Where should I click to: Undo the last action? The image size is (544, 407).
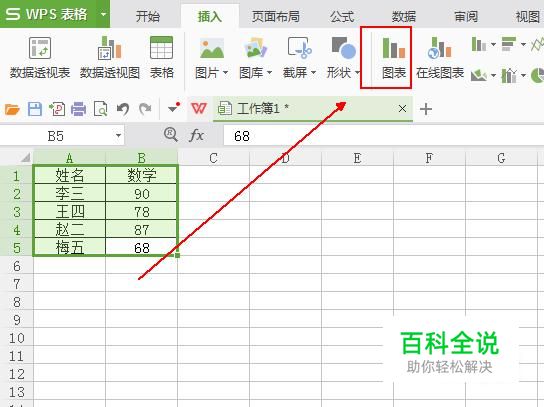pos(123,109)
